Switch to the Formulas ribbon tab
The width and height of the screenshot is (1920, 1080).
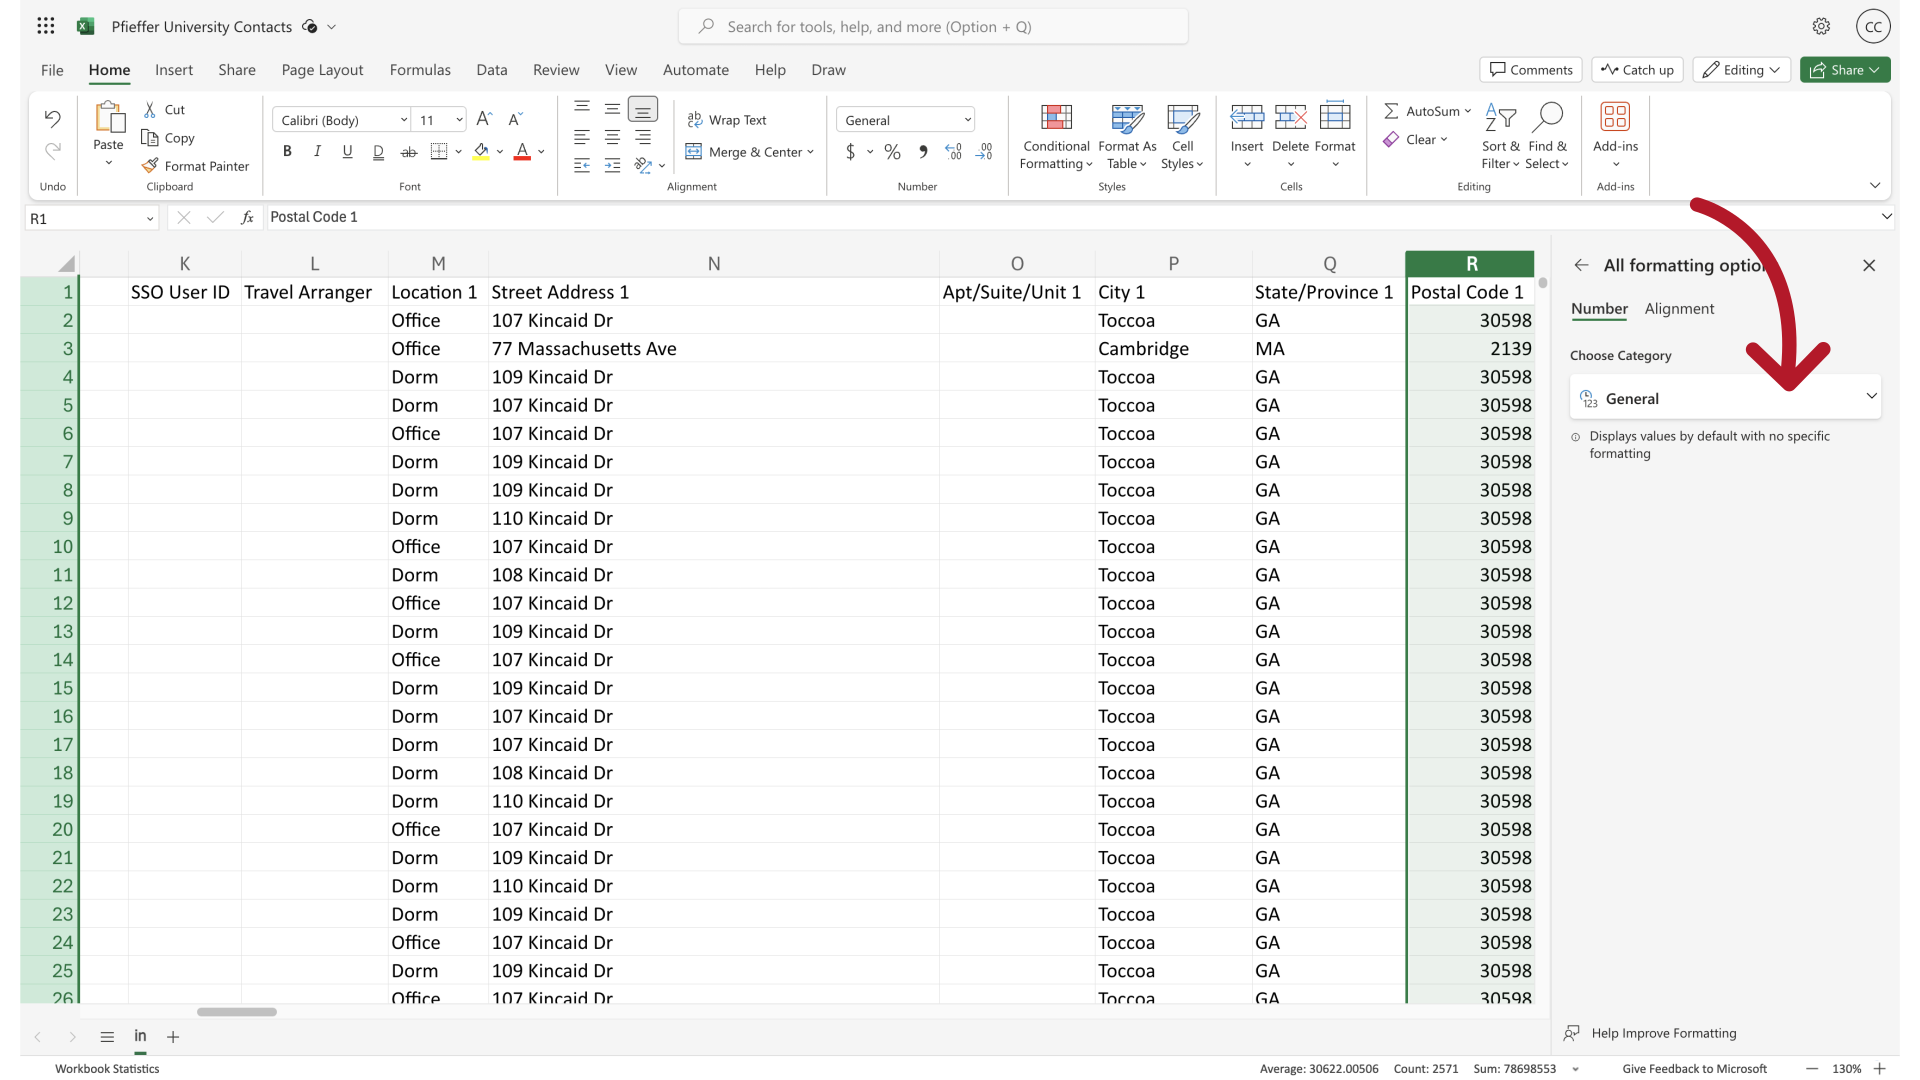pos(420,70)
